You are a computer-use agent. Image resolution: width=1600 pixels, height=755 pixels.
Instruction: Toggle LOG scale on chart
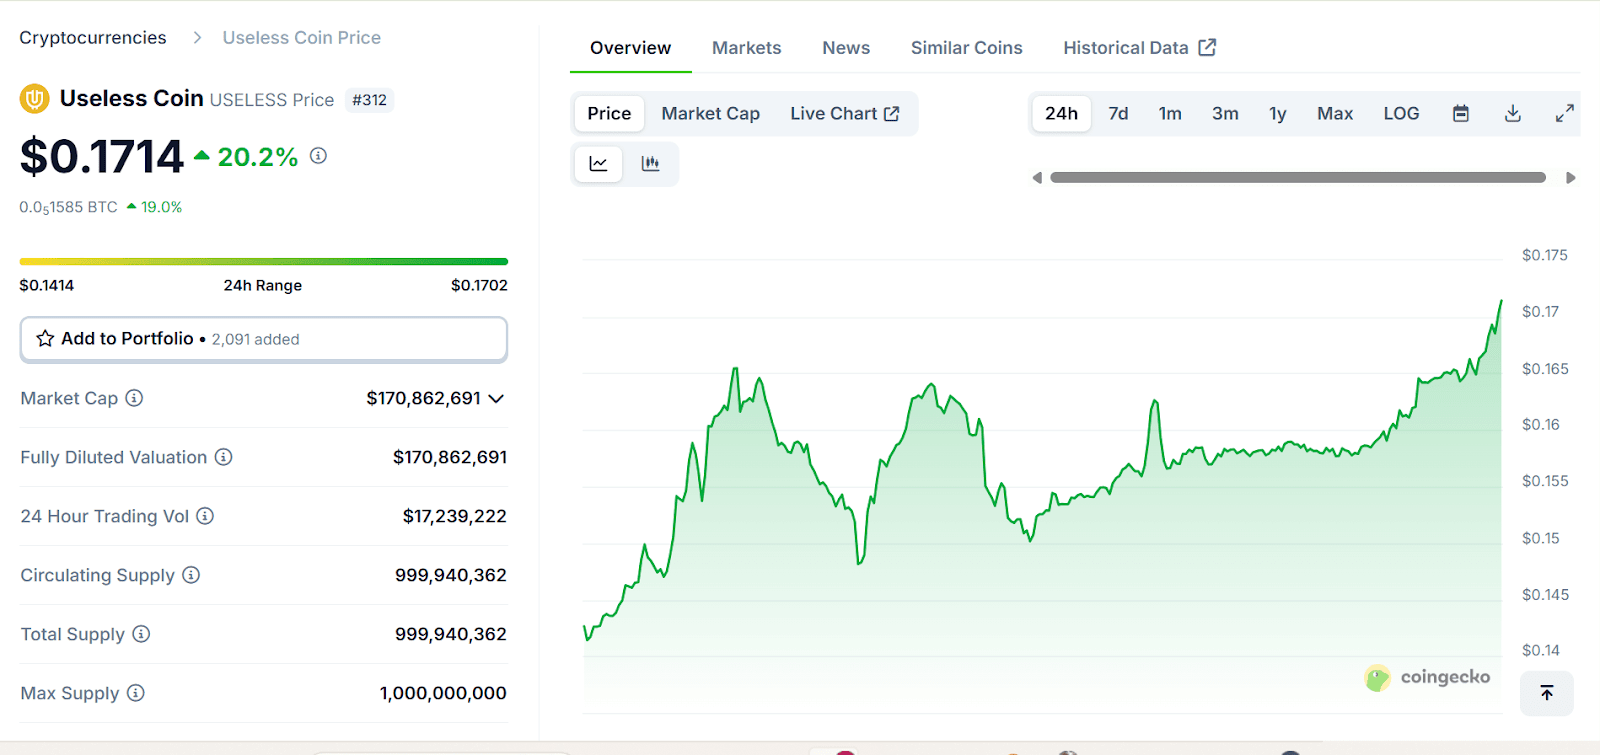tap(1401, 114)
